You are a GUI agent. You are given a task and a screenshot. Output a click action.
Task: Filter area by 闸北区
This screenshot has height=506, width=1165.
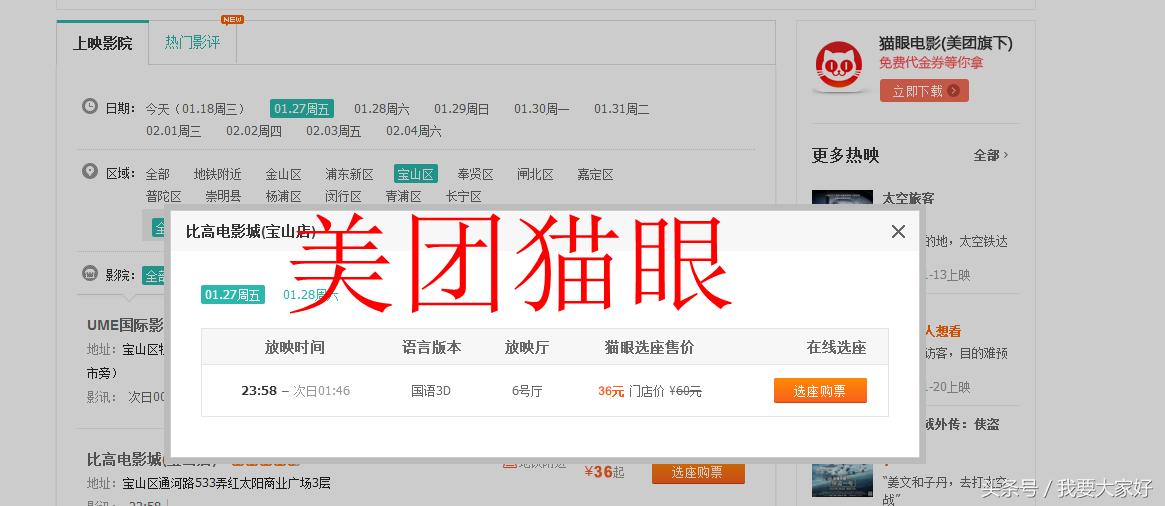535,175
